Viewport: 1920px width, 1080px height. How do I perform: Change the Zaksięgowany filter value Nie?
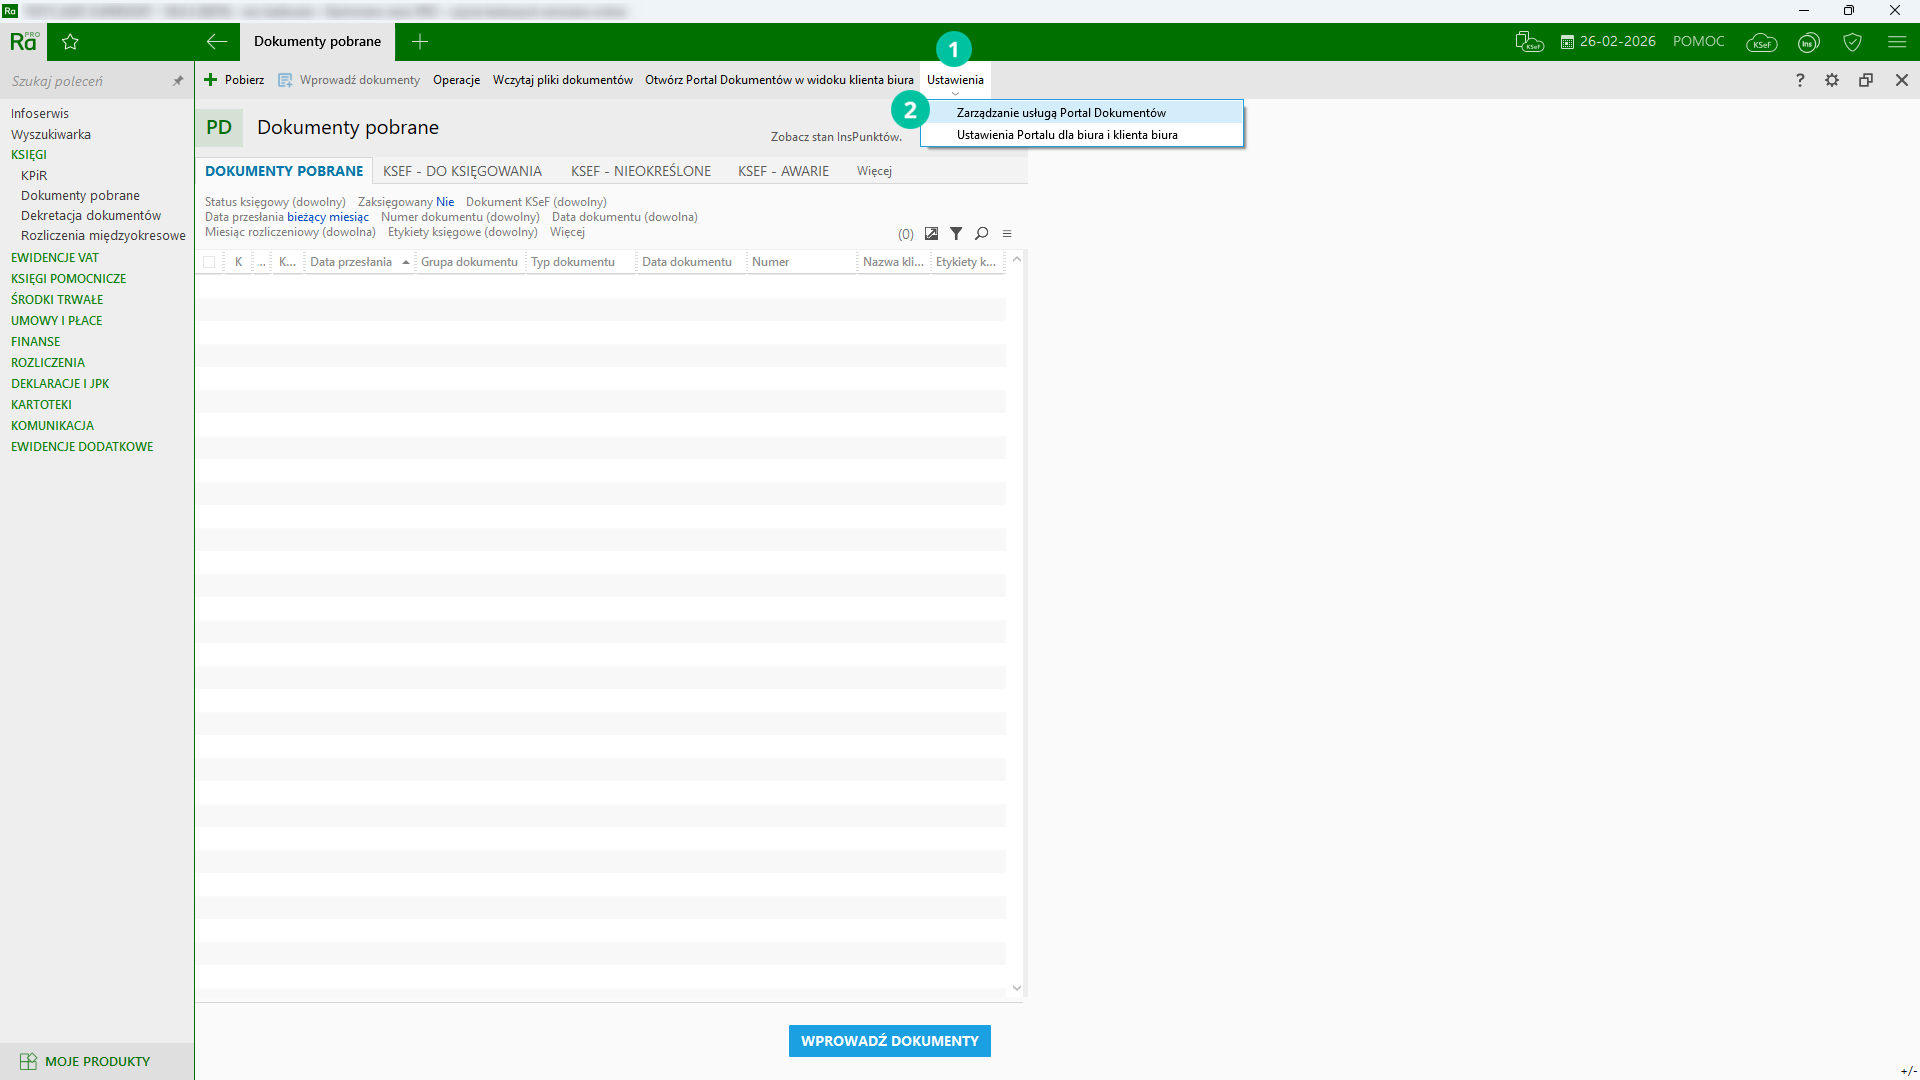coord(445,202)
